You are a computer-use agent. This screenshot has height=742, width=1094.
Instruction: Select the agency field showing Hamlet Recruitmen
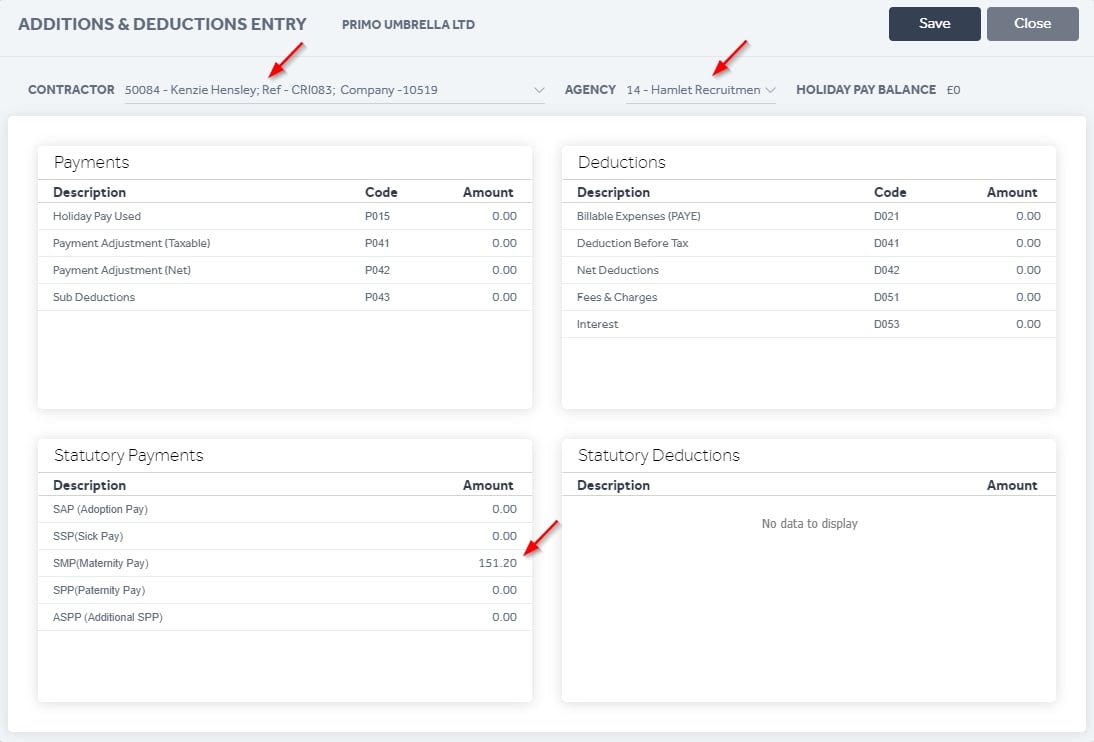pyautogui.click(x=700, y=90)
